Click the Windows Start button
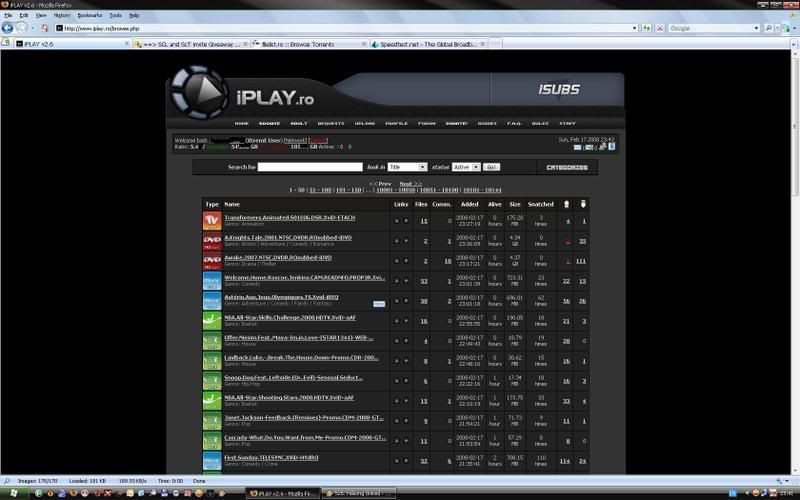 (14, 494)
